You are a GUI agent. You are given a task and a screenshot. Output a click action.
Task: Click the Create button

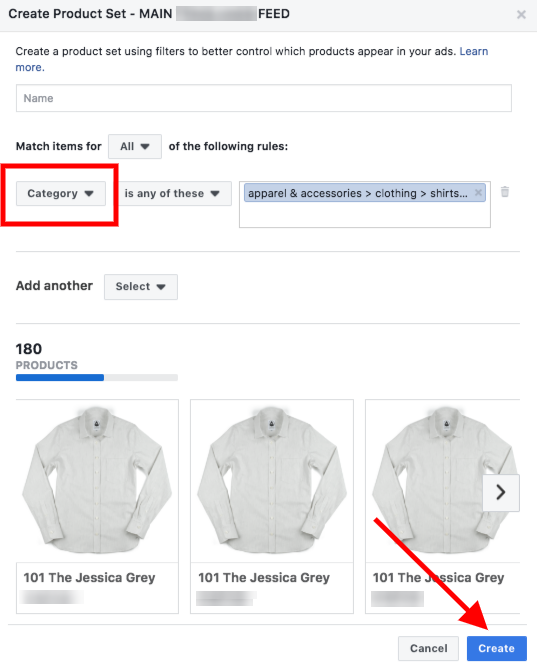(497, 648)
